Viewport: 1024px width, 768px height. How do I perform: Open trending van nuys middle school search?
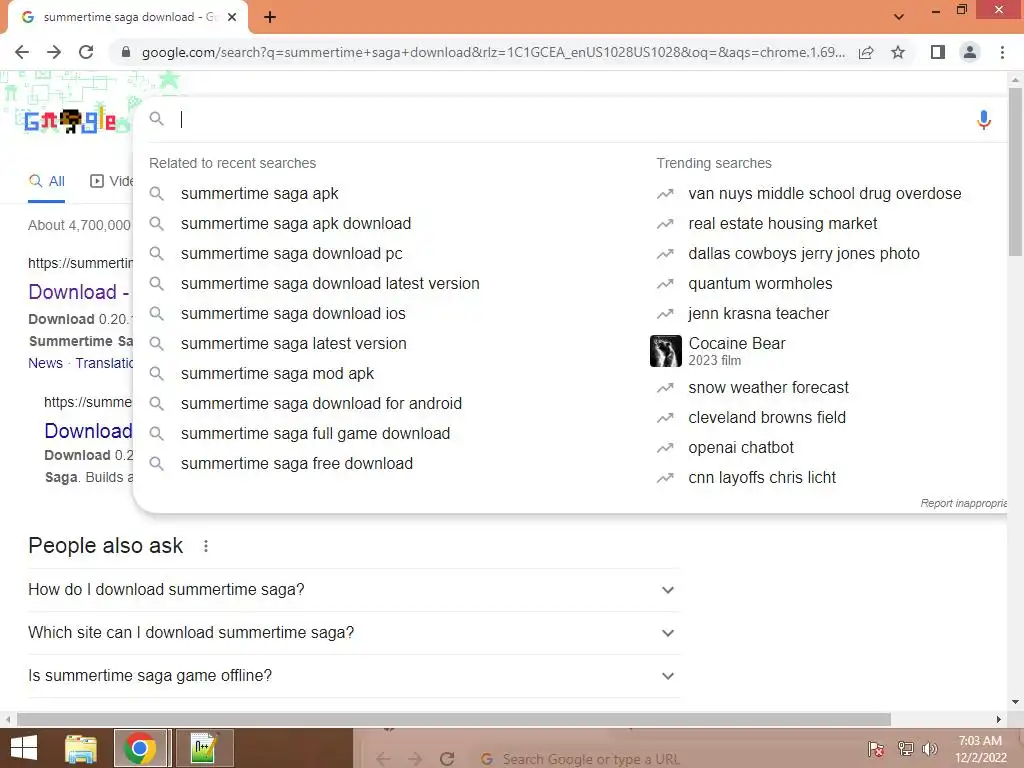(824, 194)
